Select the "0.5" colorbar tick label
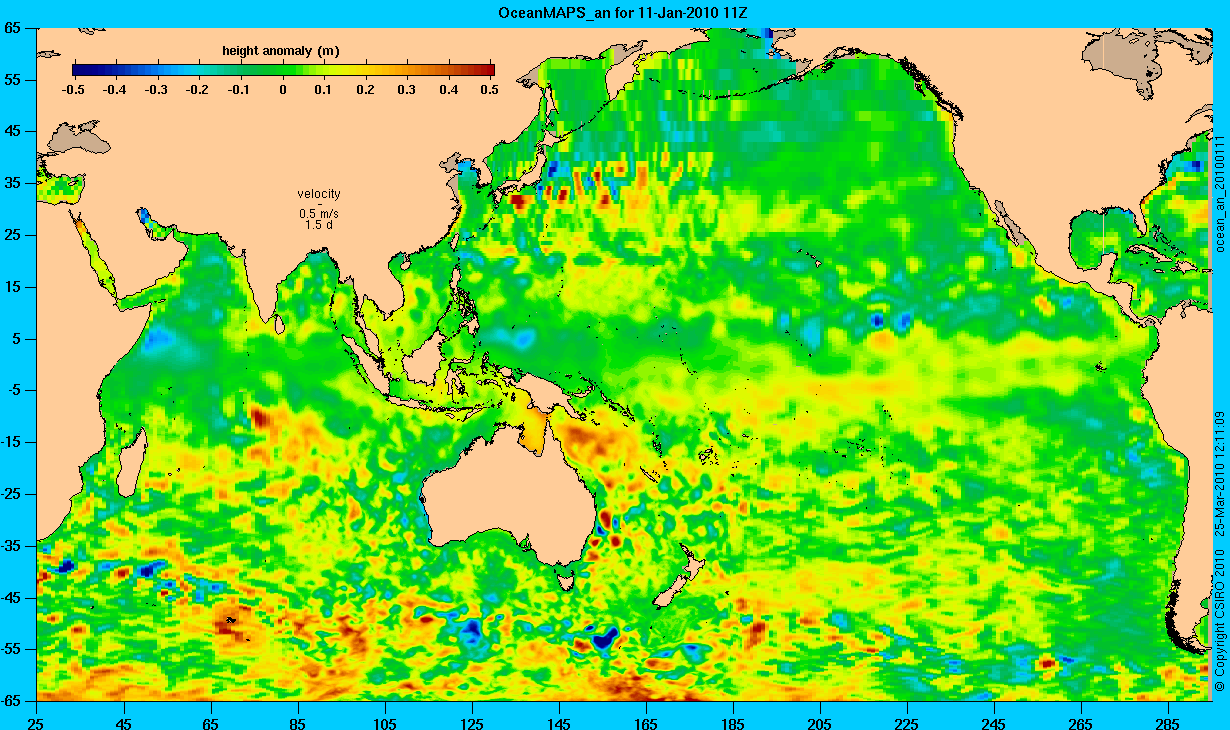Viewport: 1230px width, 730px height. 490,90
